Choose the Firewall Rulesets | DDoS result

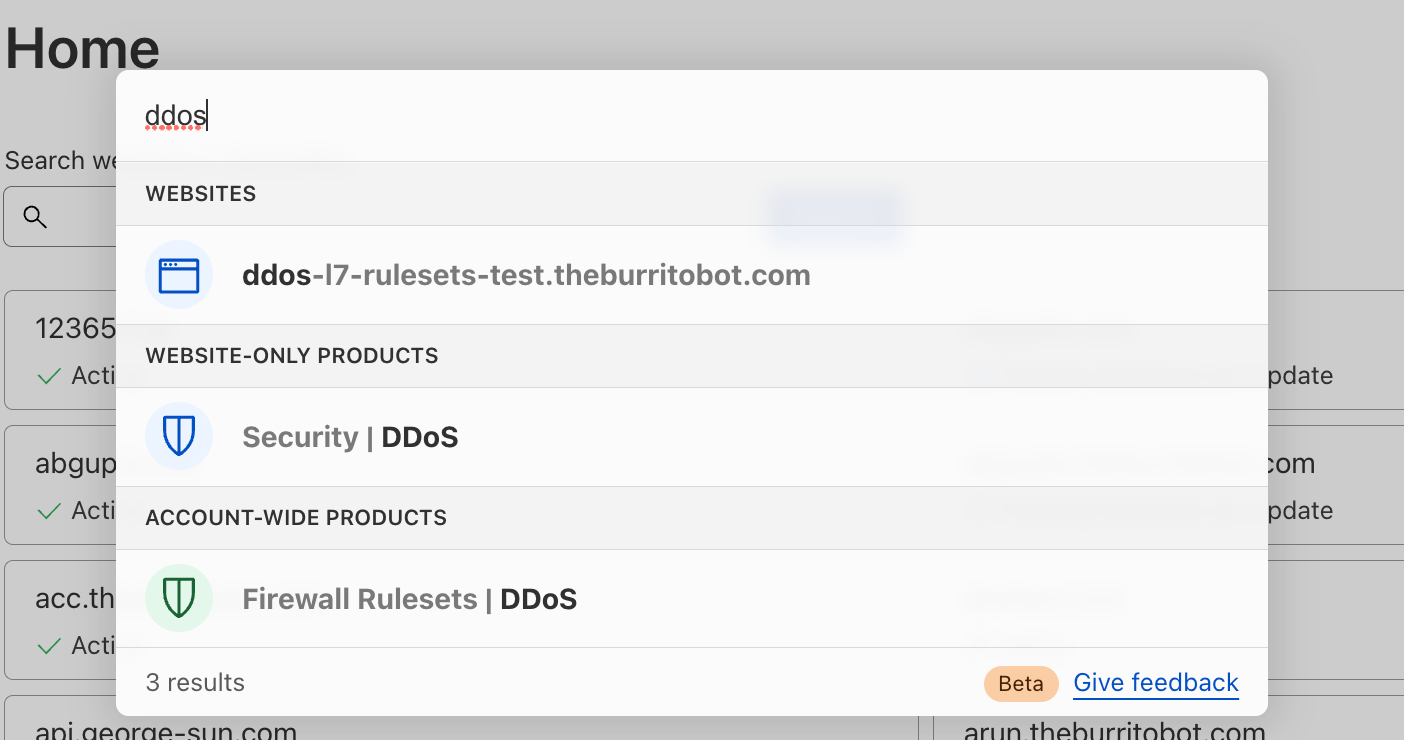tap(692, 599)
